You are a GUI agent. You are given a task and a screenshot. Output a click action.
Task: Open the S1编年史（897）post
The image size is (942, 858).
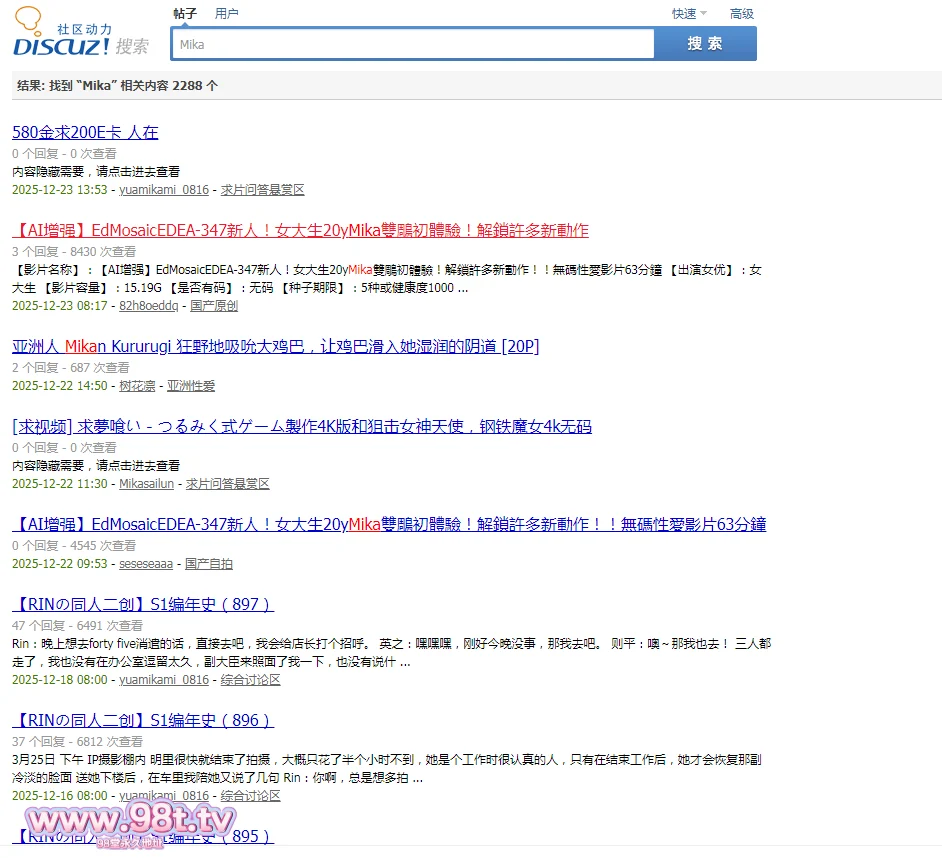point(142,604)
